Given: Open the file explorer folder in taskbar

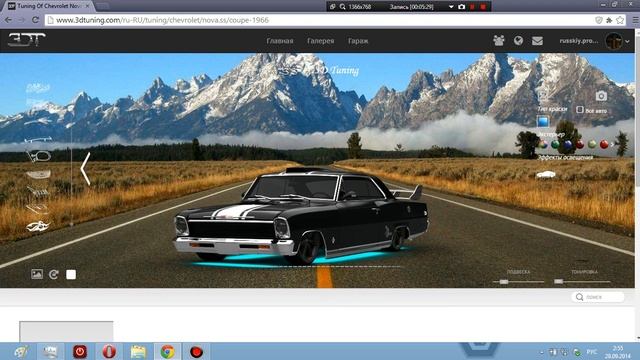Looking at the screenshot, I should point(138,351).
